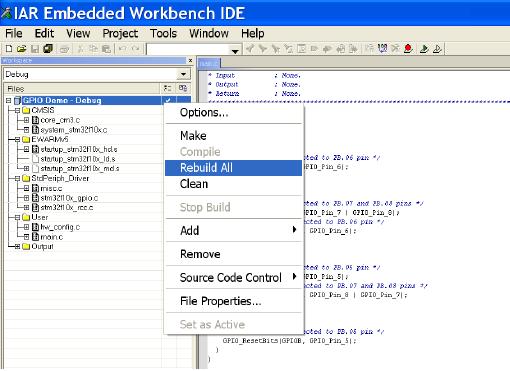Click the green Download and Debug icon

[424, 49]
